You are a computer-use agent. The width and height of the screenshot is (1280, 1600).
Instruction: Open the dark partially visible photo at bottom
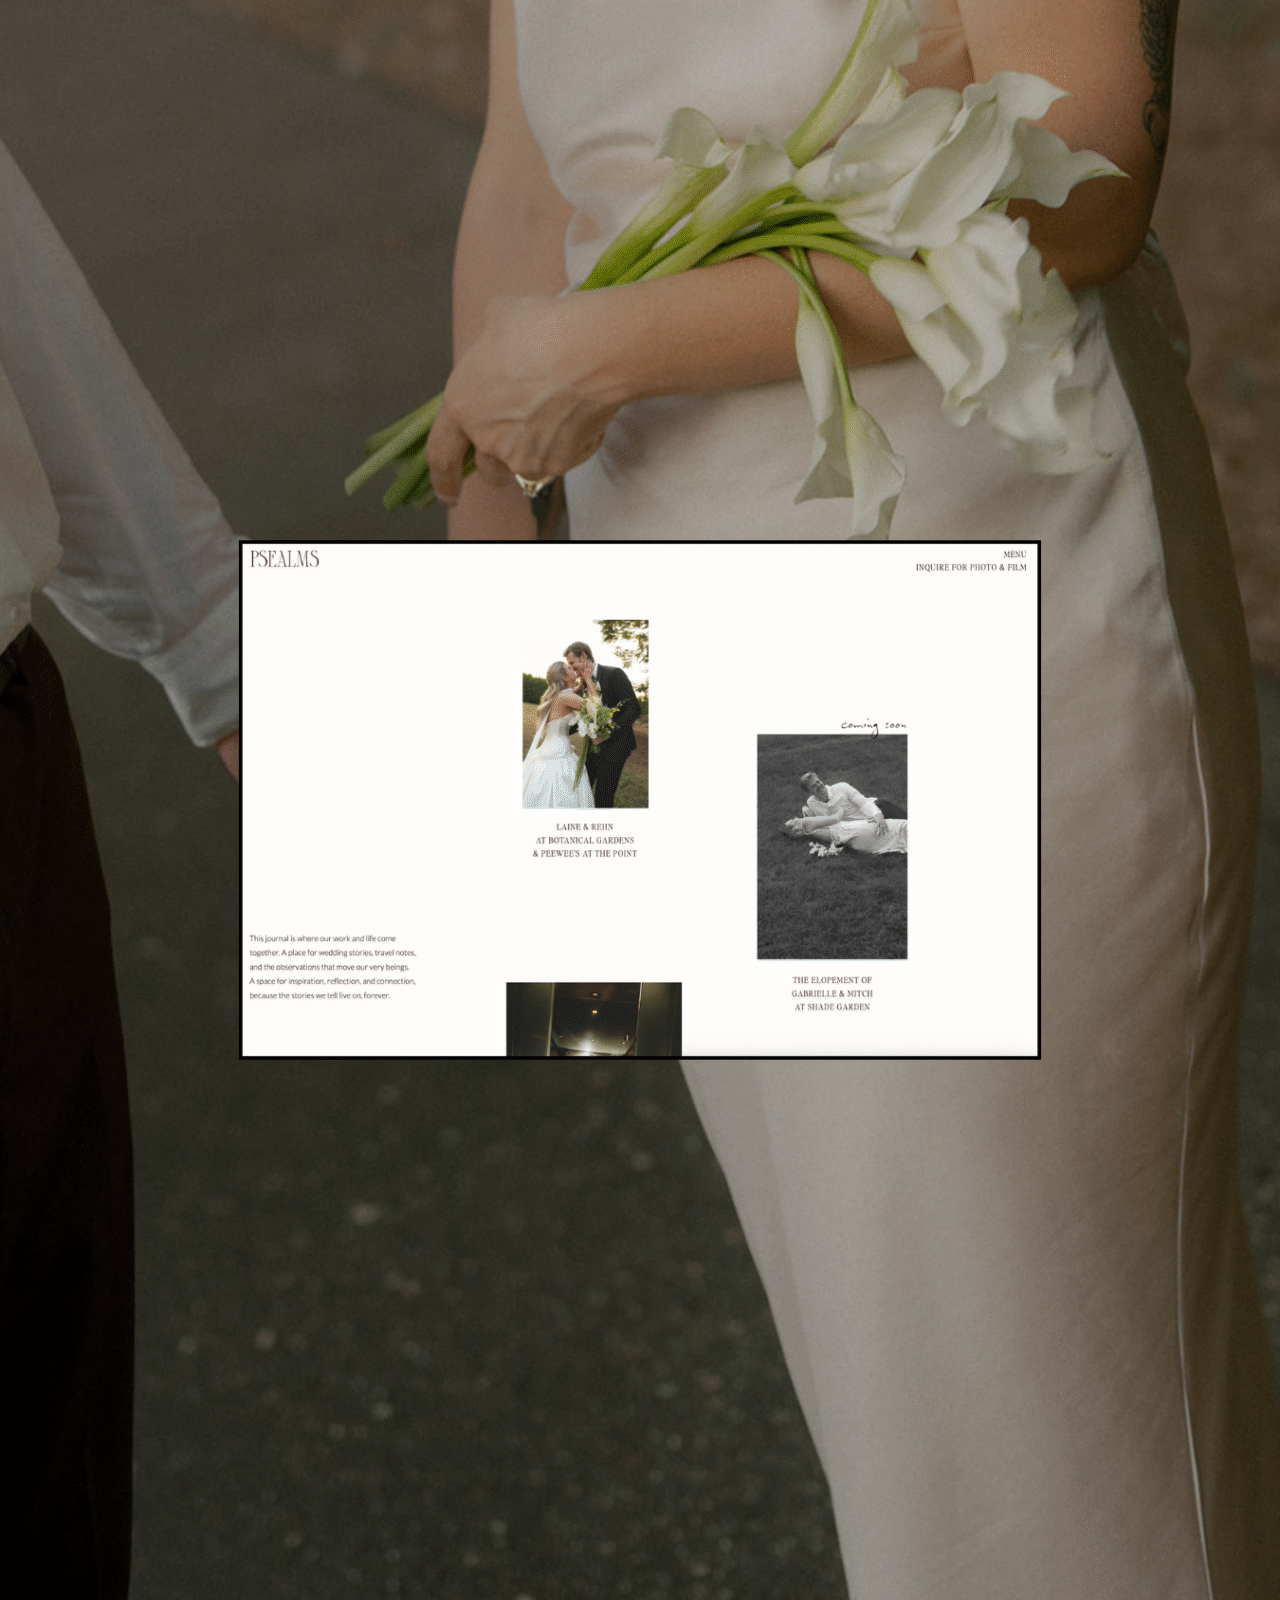pos(593,1018)
